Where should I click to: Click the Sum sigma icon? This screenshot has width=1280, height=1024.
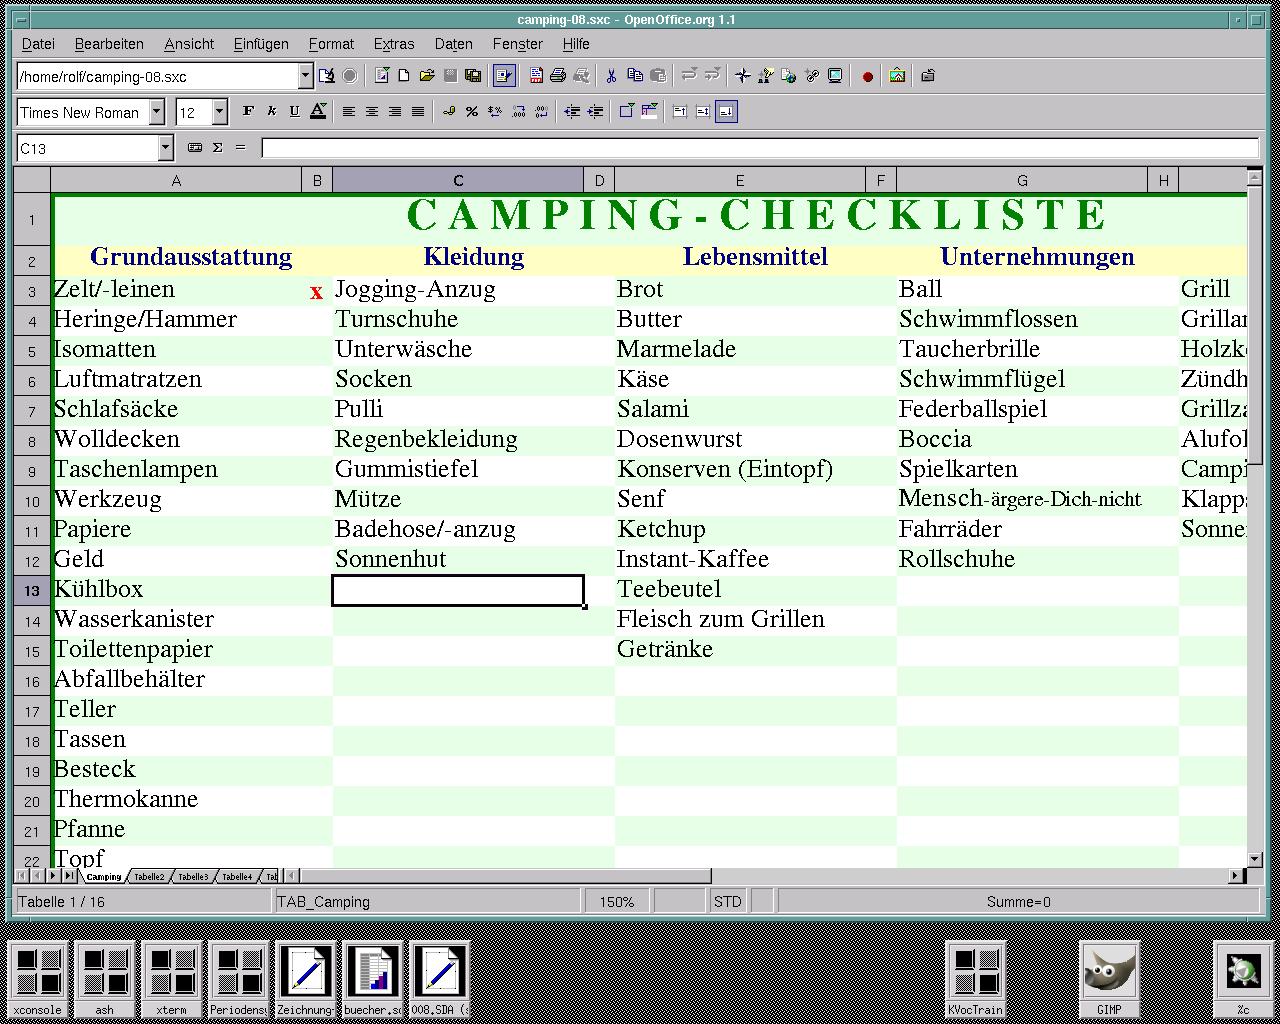click(217, 148)
